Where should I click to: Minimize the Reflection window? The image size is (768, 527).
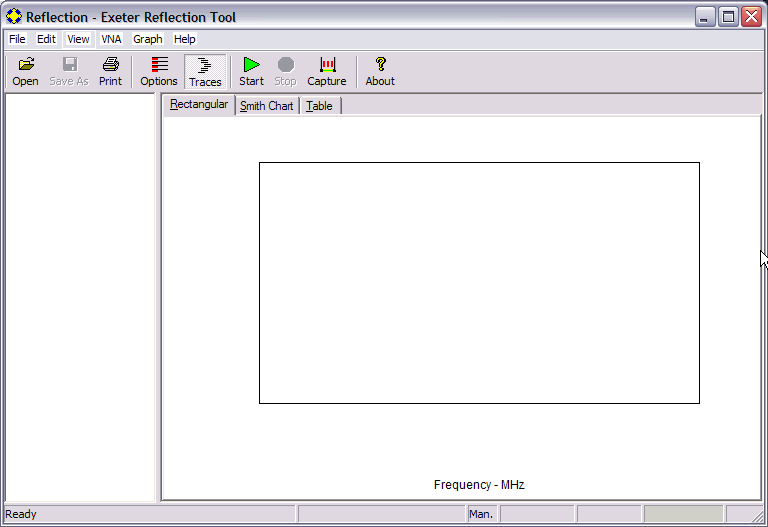click(x=705, y=17)
